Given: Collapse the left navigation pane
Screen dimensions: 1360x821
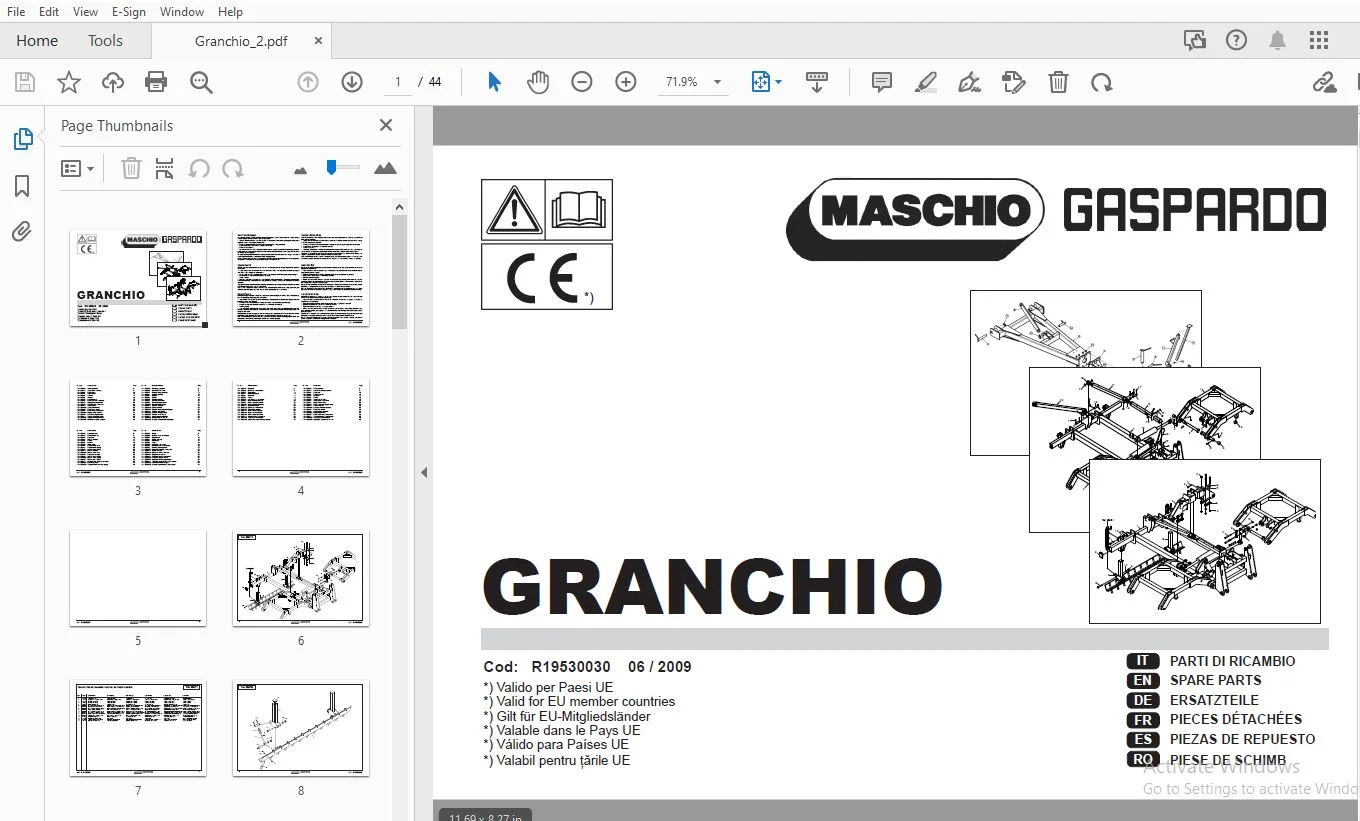Looking at the screenshot, I should [x=424, y=472].
